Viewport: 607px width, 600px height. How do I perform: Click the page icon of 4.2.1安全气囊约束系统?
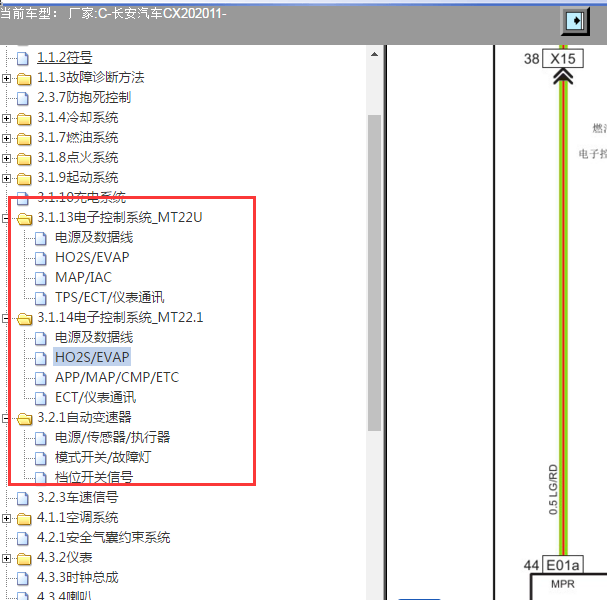(x=23, y=538)
